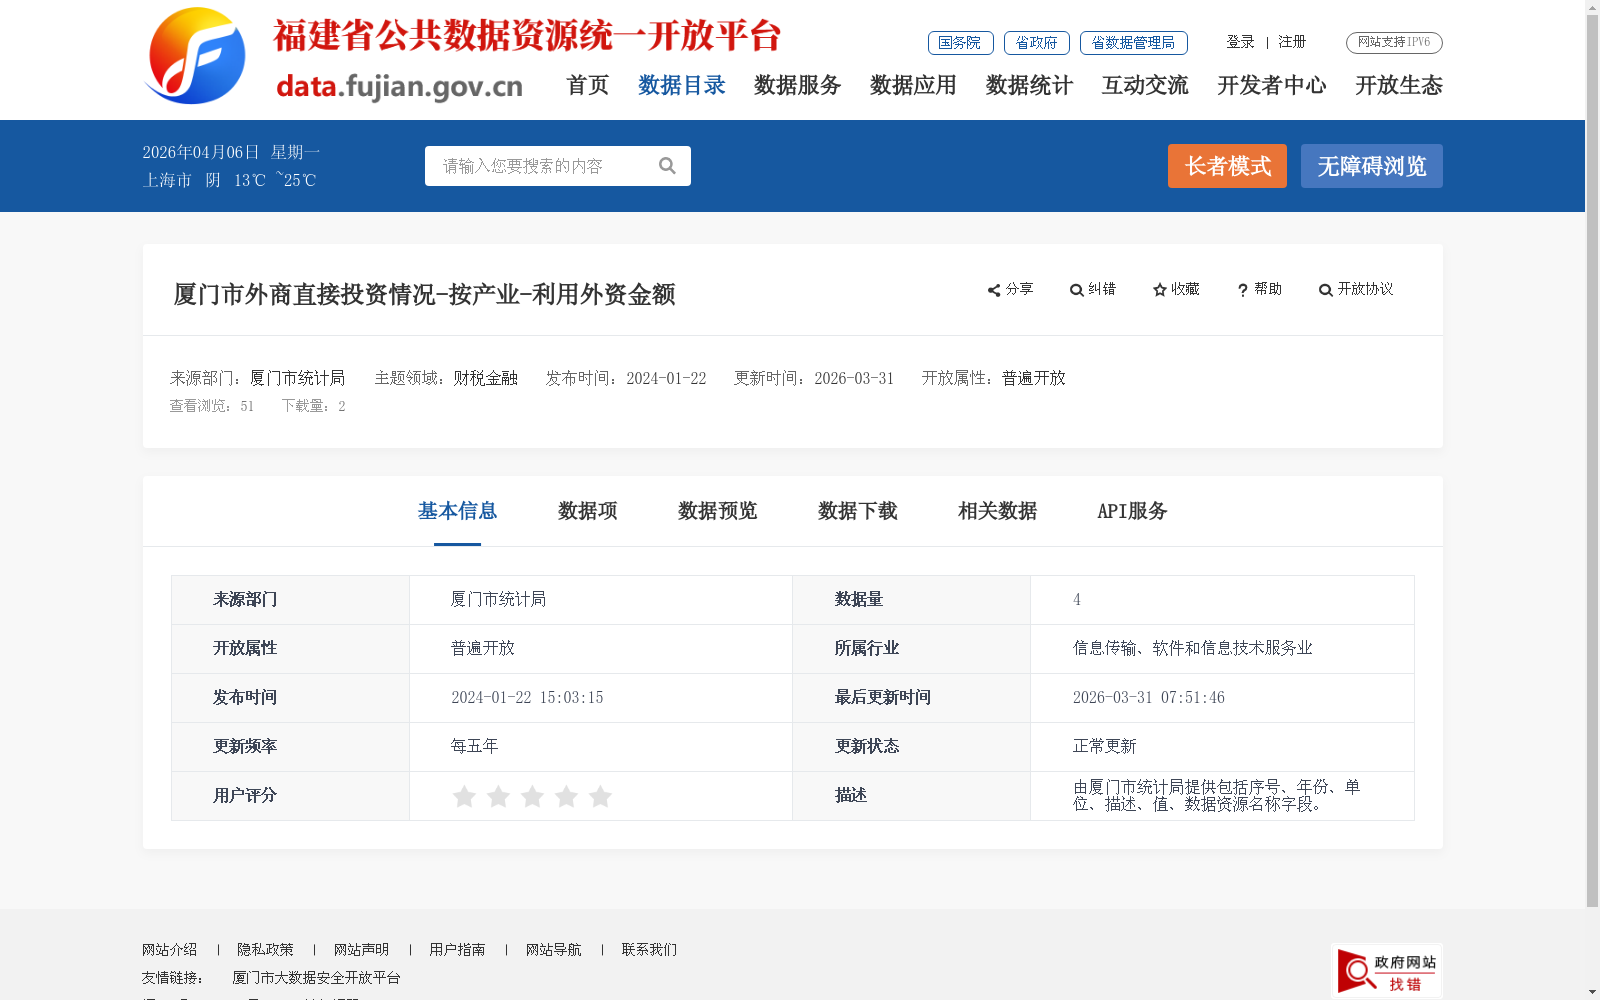Image resolution: width=1600 pixels, height=1000 pixels.
Task: Click the dataset title 厦门市外商直接投资情况
Action: pyautogui.click(x=424, y=295)
